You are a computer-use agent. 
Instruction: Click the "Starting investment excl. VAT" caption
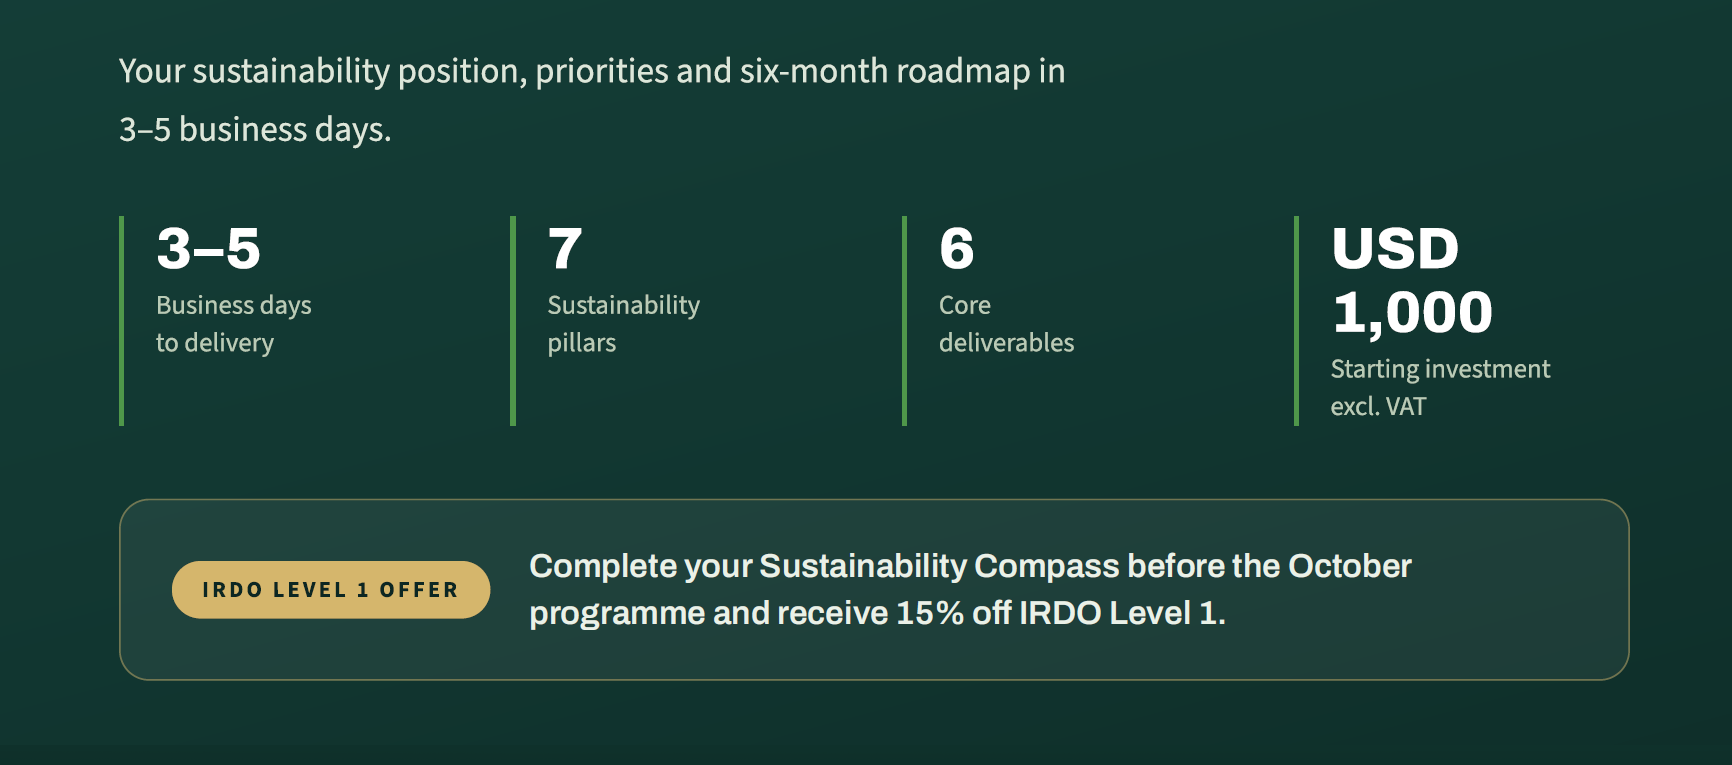click(1440, 388)
